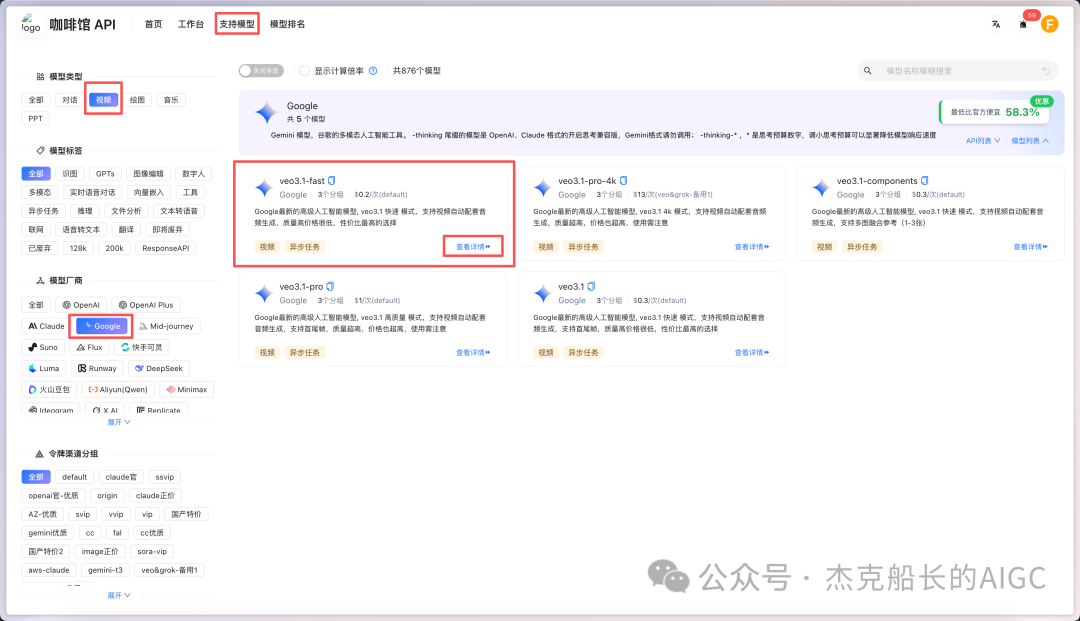The height and width of the screenshot is (621, 1080).
Task: Open the language translate icon
Action: [996, 24]
